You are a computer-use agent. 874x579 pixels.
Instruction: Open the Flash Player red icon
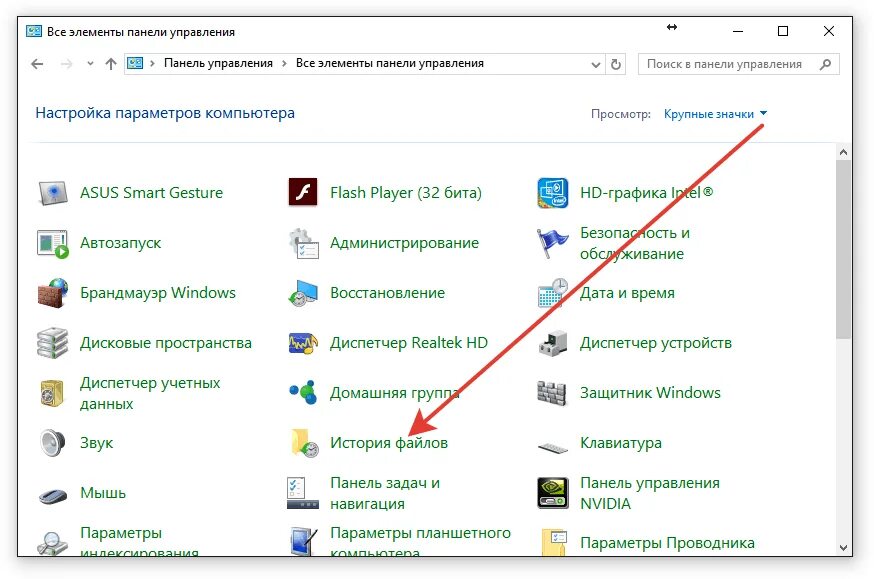[303, 192]
